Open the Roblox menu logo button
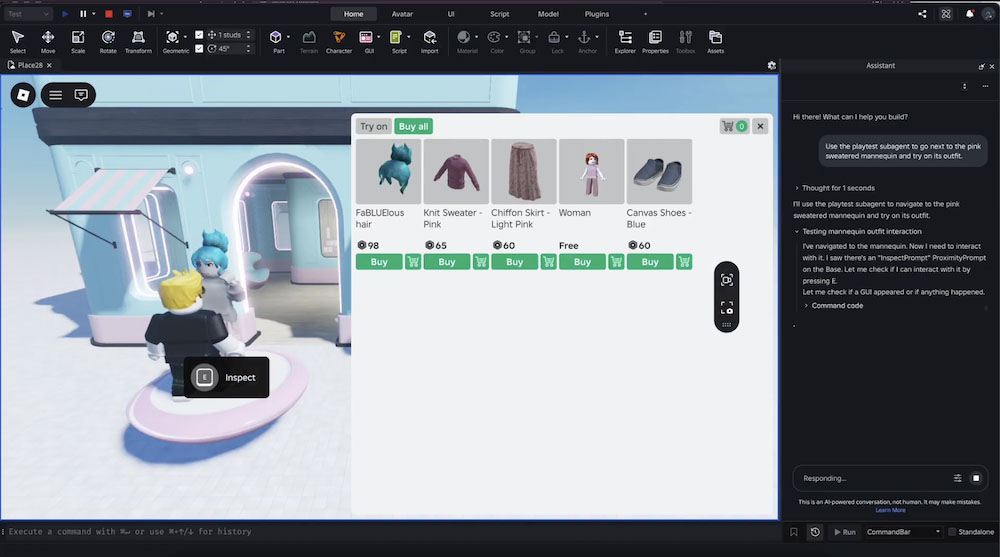The height and width of the screenshot is (557, 1000). (x=23, y=95)
